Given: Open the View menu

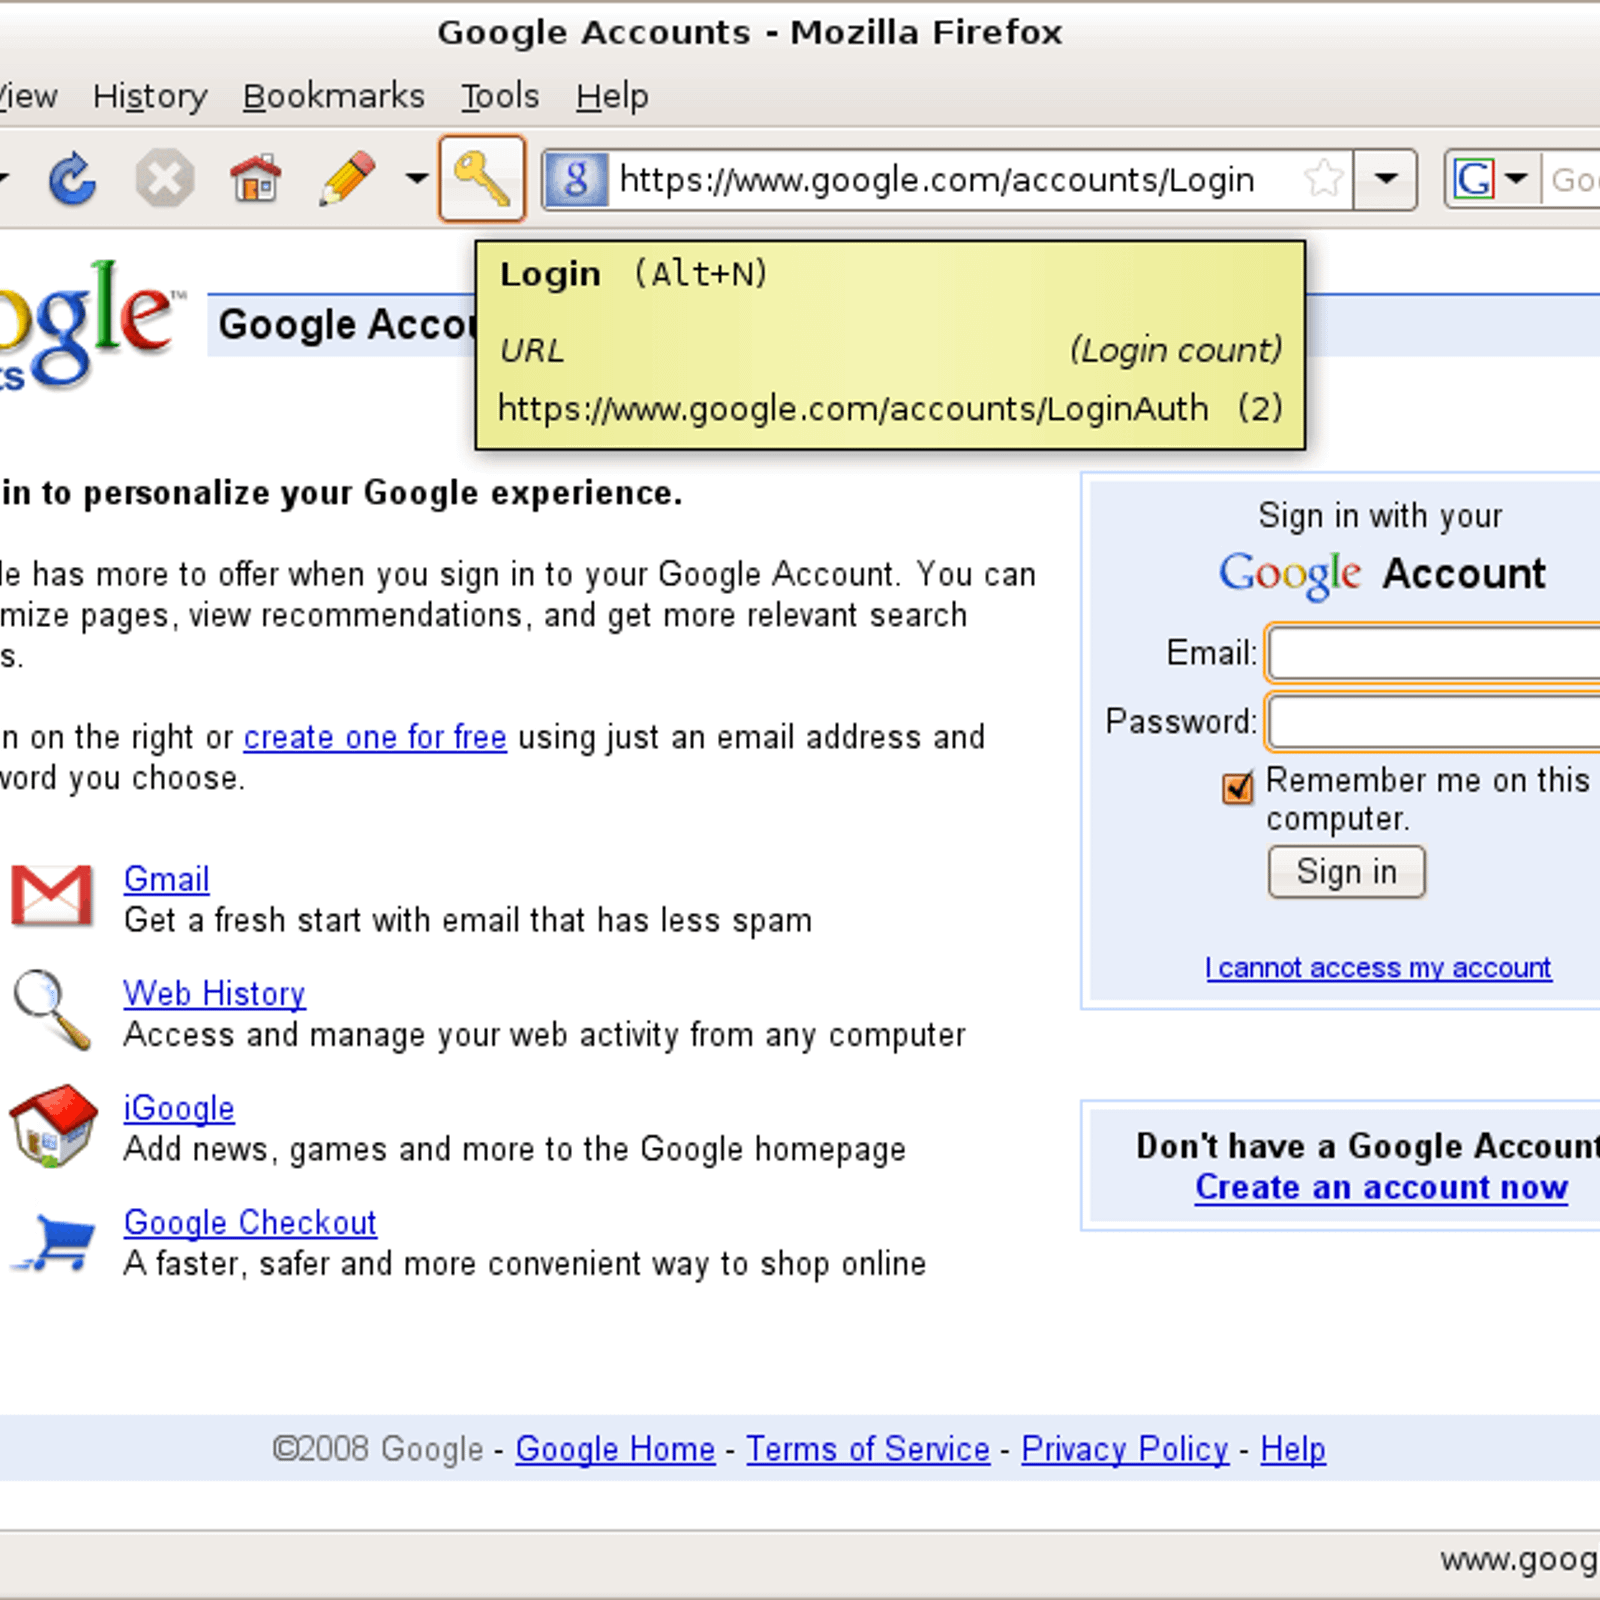Looking at the screenshot, I should tap(28, 96).
